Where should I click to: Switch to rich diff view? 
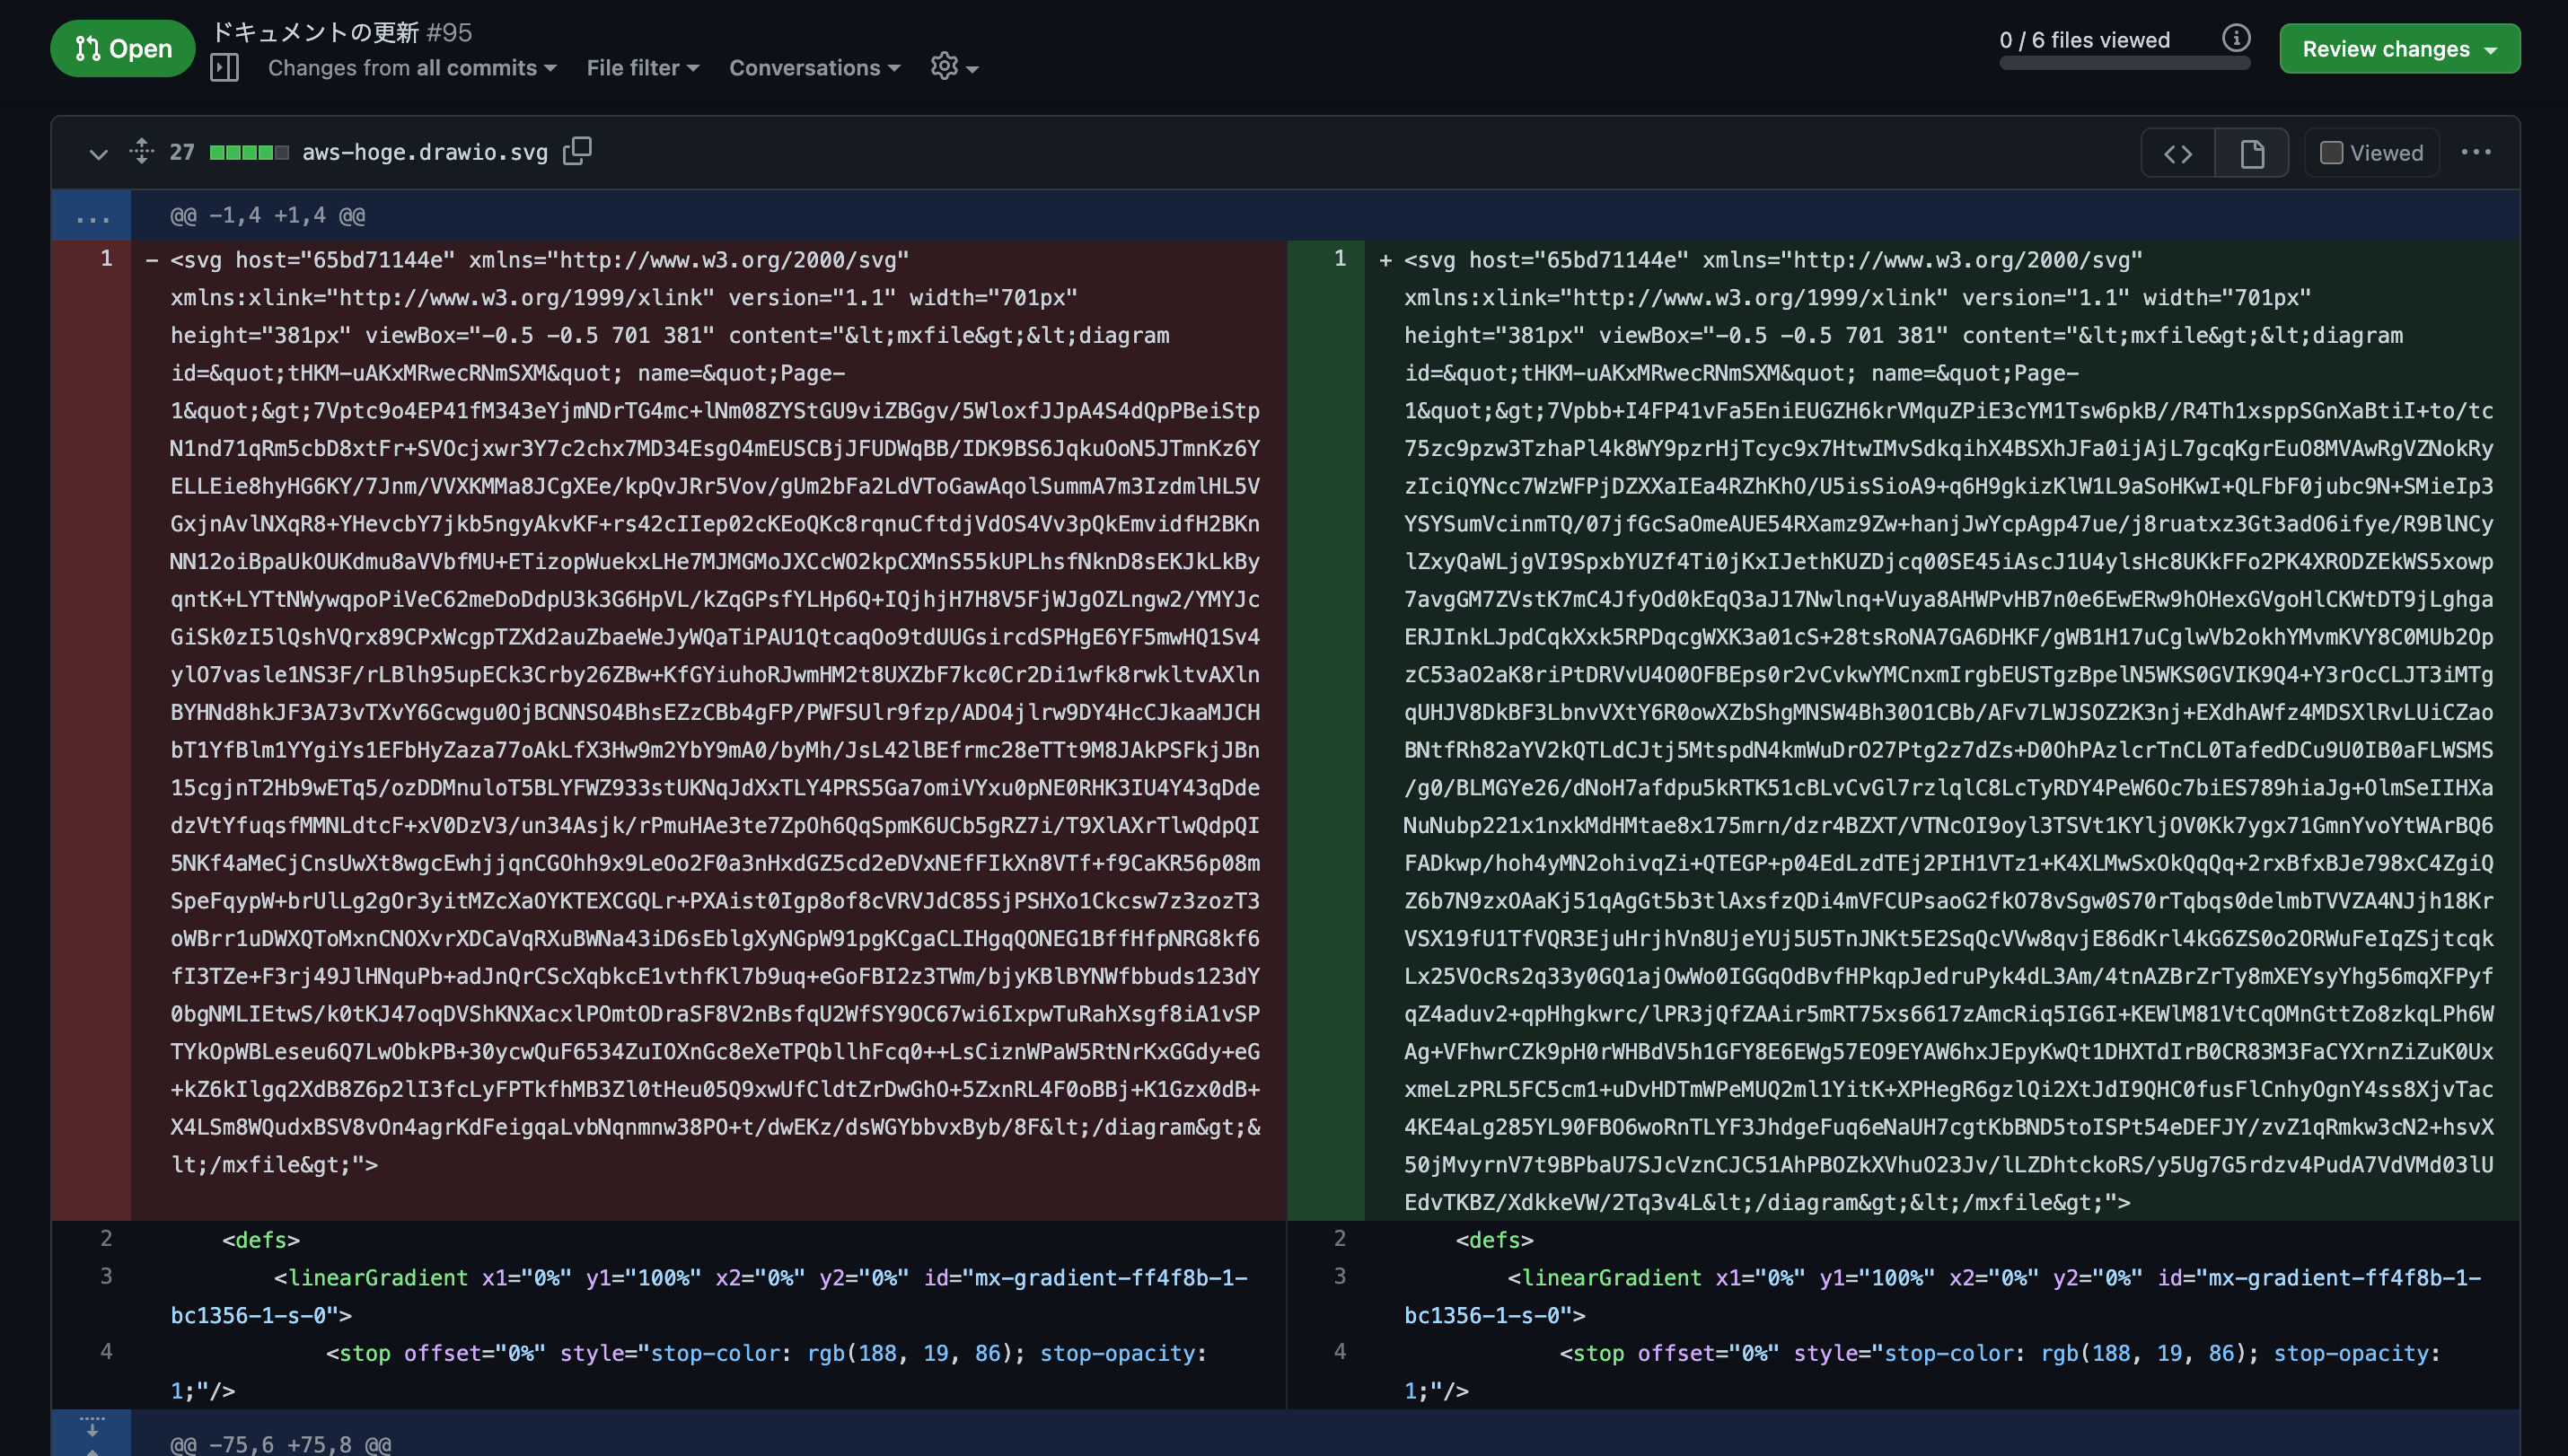coord(2251,153)
